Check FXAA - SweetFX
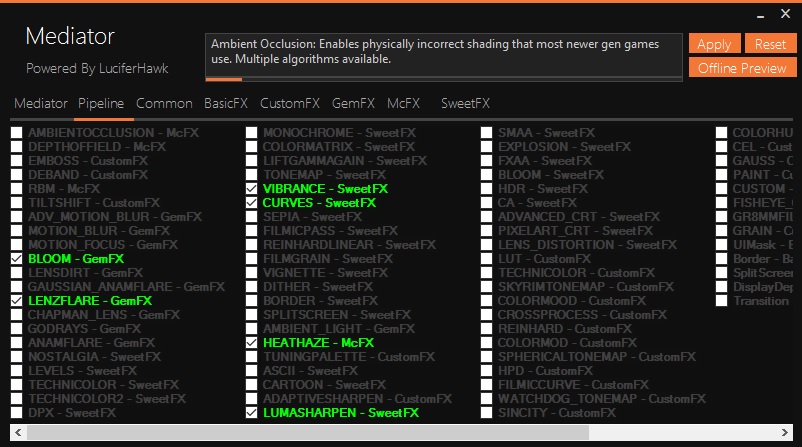 [486, 161]
